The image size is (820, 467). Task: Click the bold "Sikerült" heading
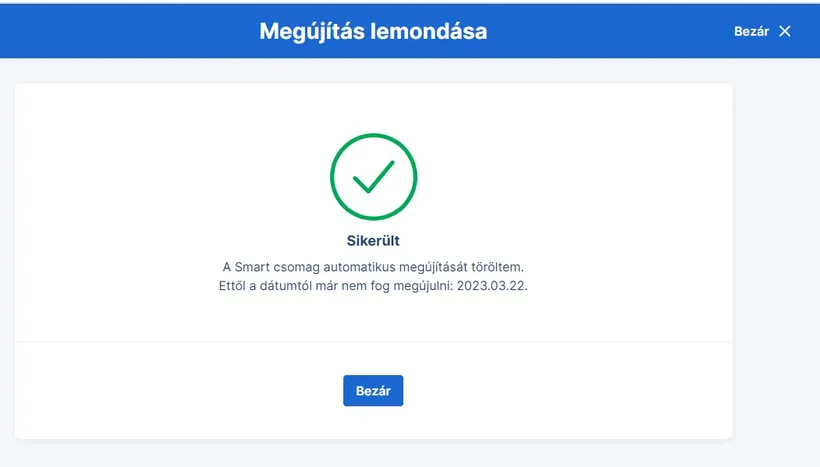(x=373, y=241)
